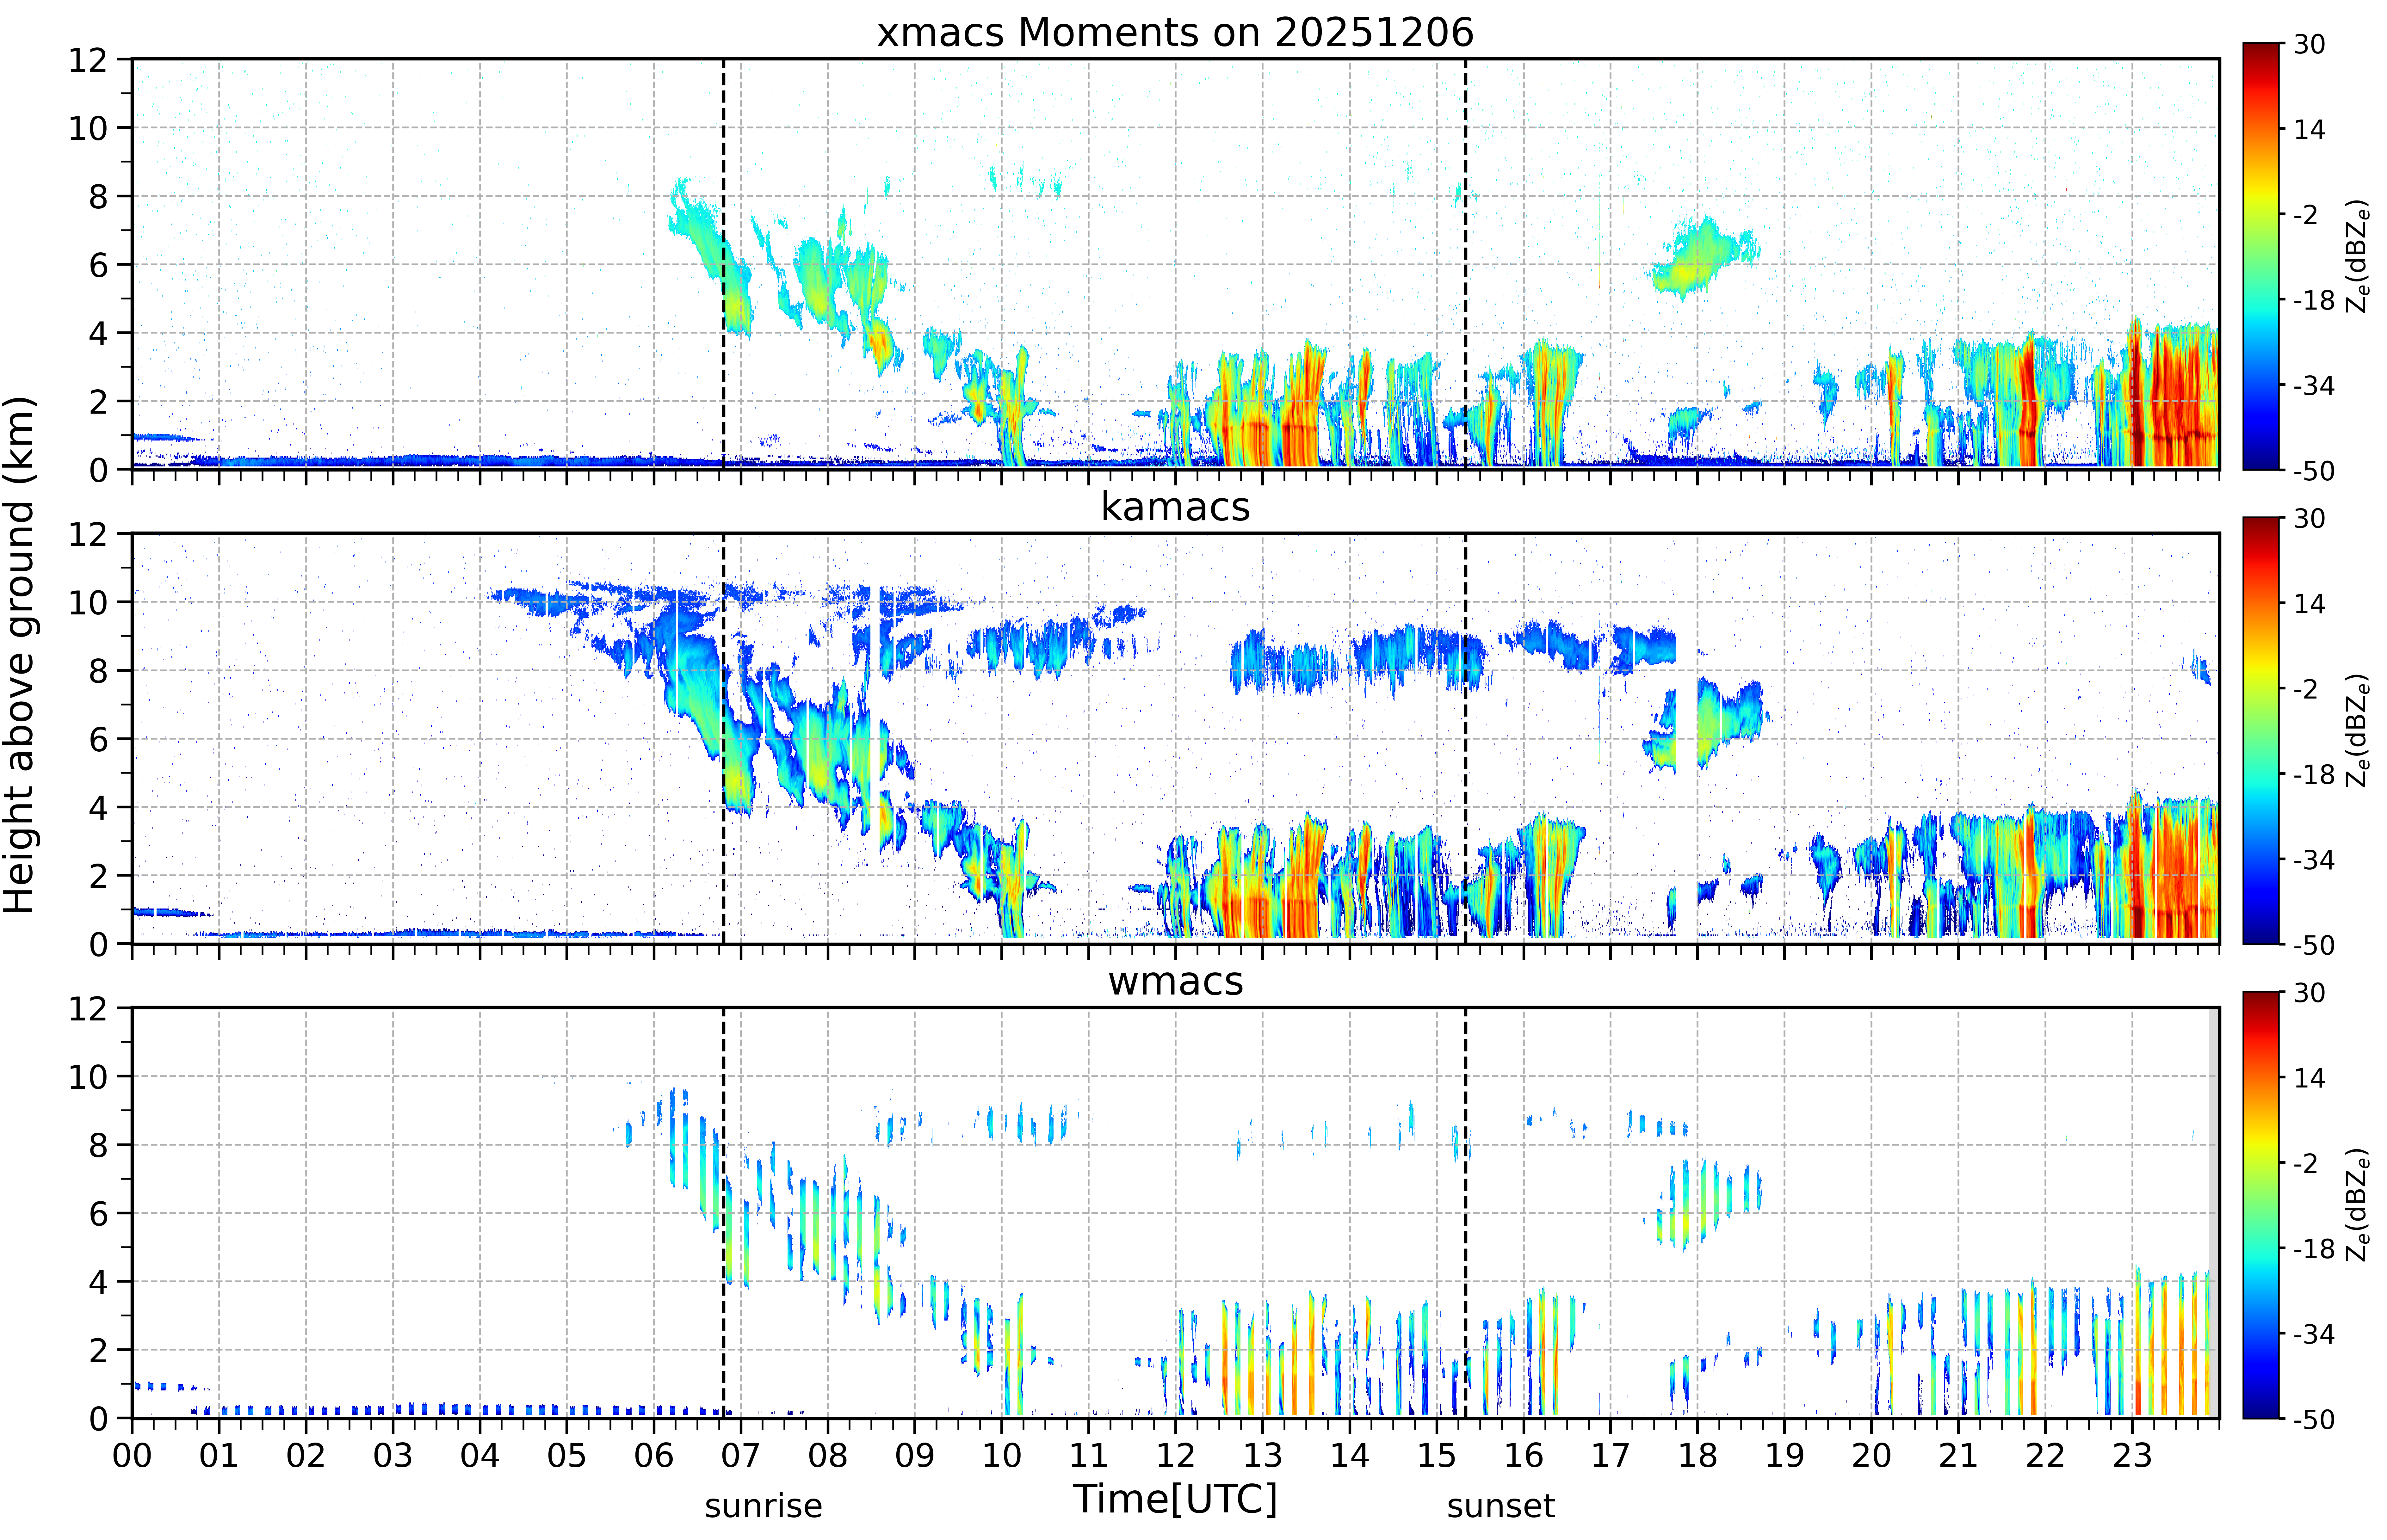This screenshot has width=2387, height=1540.
Task: Click the "15" time tick label
Action: (x=1437, y=1456)
